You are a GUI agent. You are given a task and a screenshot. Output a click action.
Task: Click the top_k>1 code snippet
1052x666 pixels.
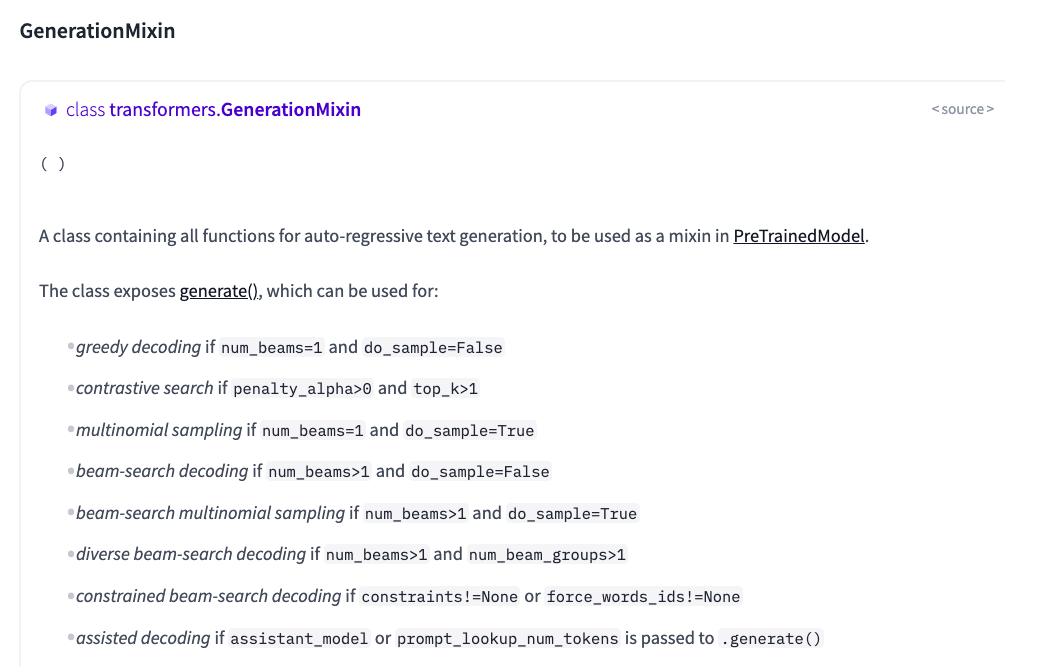[x=445, y=389]
